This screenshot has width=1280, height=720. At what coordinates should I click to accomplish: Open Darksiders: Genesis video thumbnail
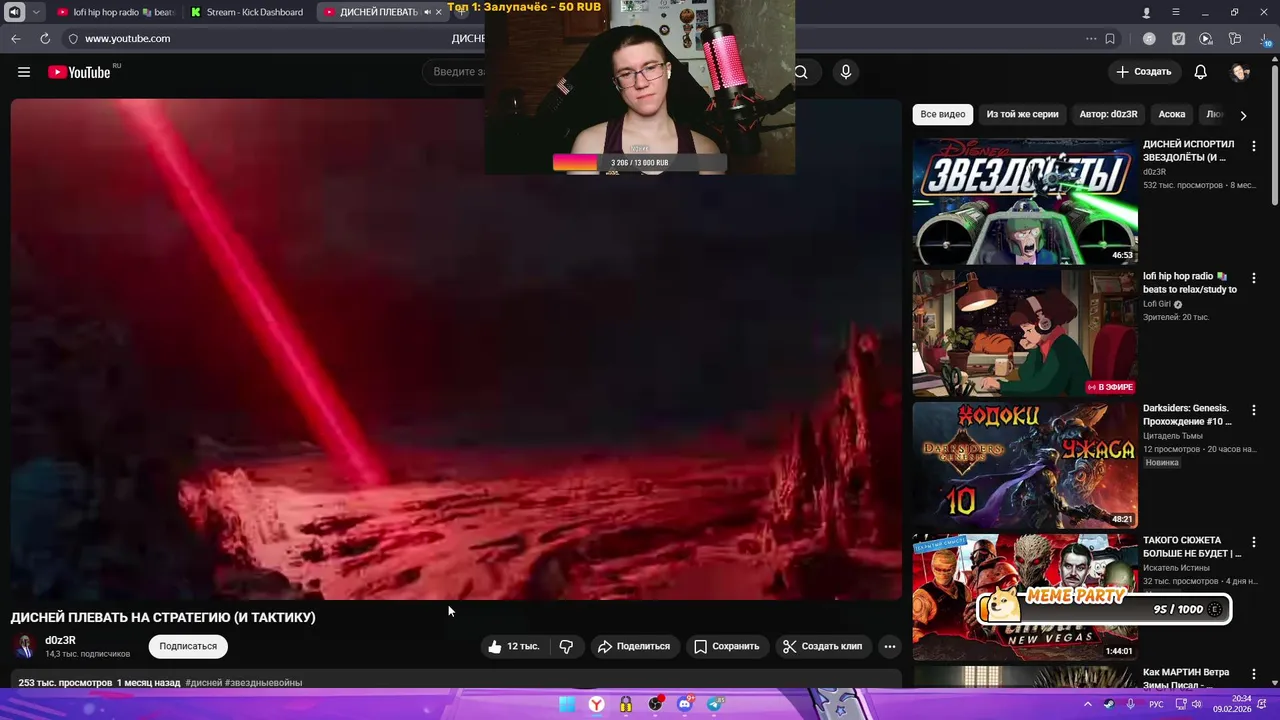(x=1025, y=465)
